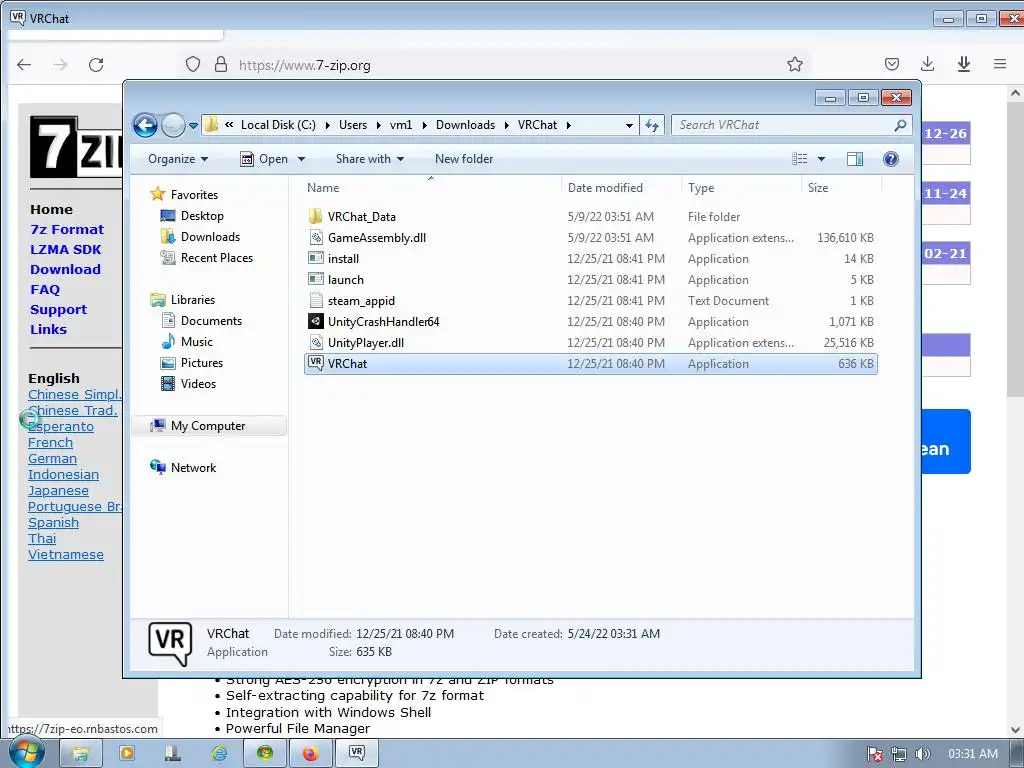Select the UnityPlayer.dll file
Viewport: 1024px width, 768px height.
(590, 342)
